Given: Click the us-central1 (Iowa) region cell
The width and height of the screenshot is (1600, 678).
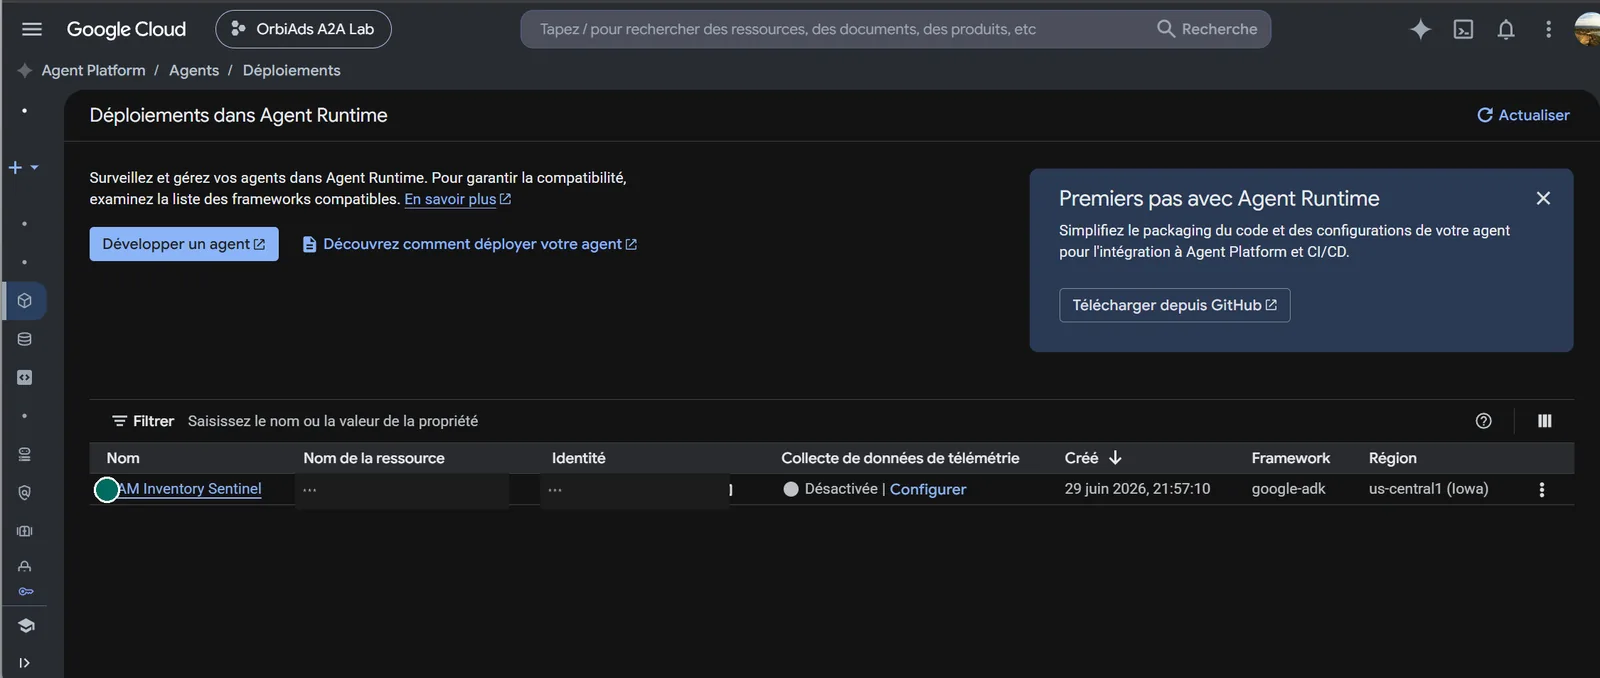Looking at the screenshot, I should click(x=1428, y=489).
